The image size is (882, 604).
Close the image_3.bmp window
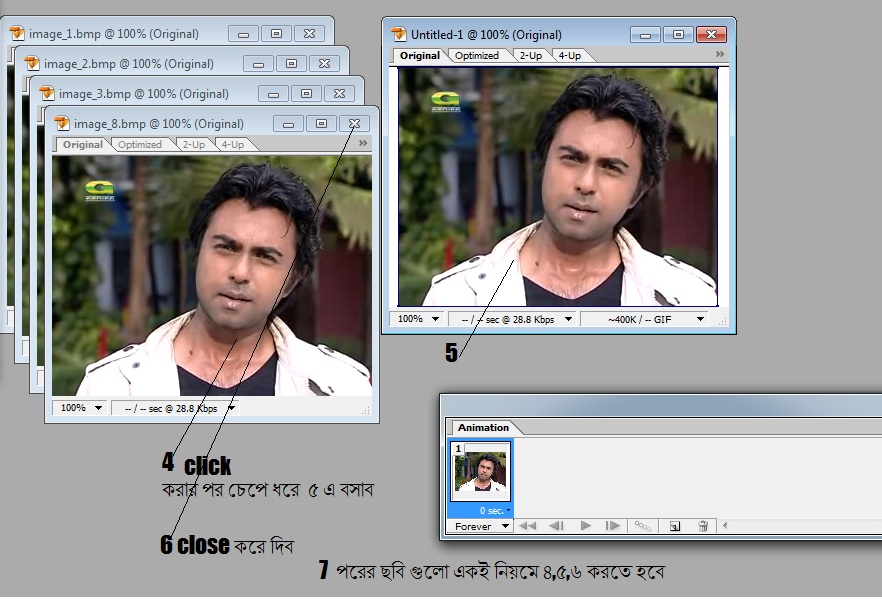click(x=339, y=93)
